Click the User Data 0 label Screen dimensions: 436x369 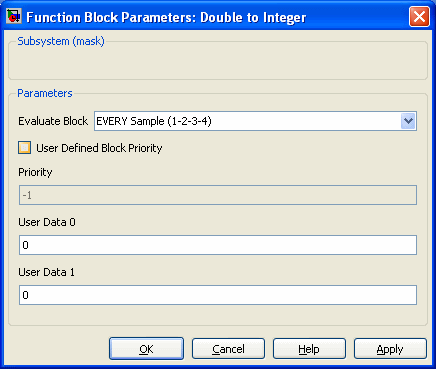pyautogui.click(x=47, y=222)
